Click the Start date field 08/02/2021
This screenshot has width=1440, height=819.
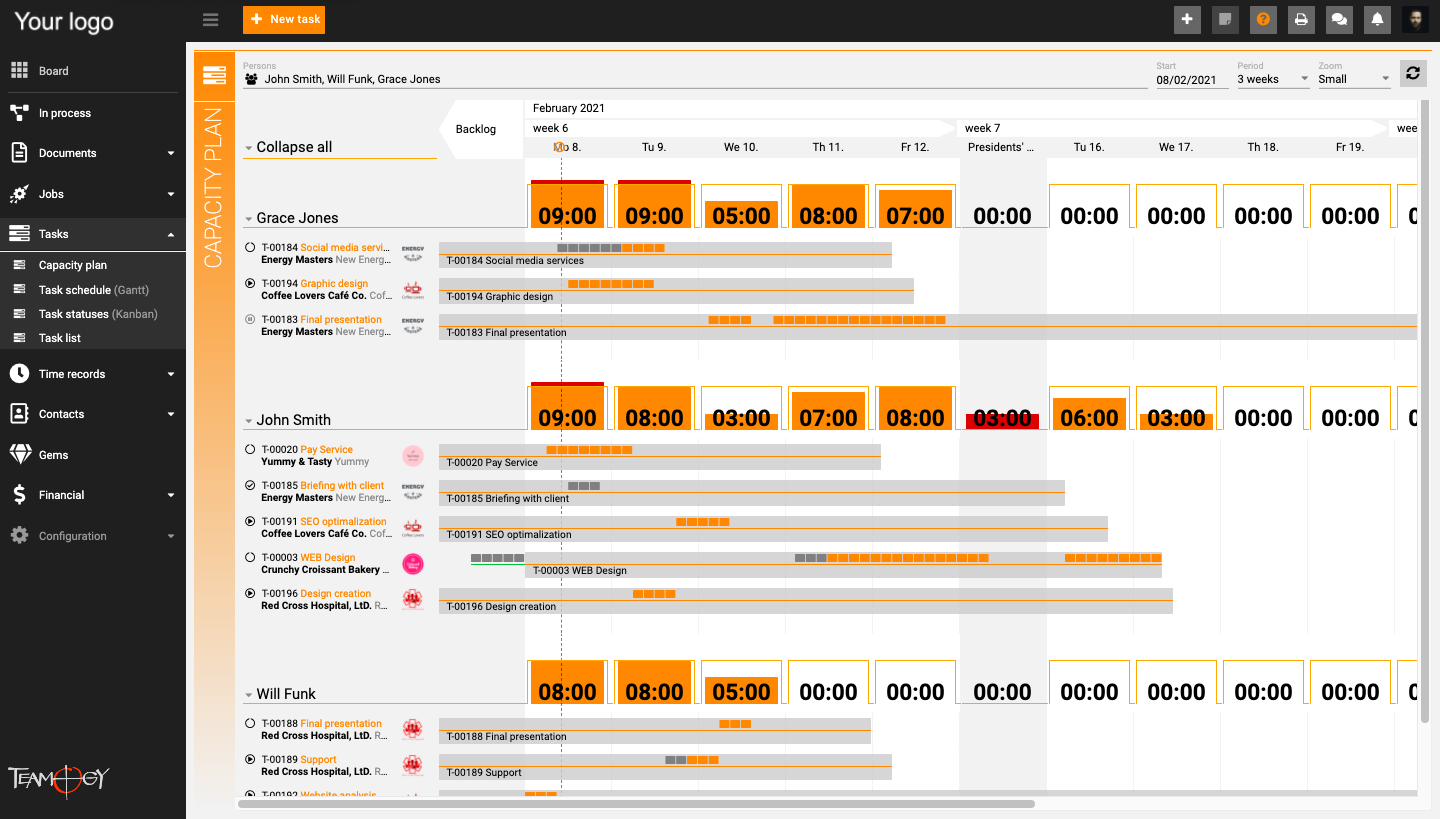click(1192, 79)
